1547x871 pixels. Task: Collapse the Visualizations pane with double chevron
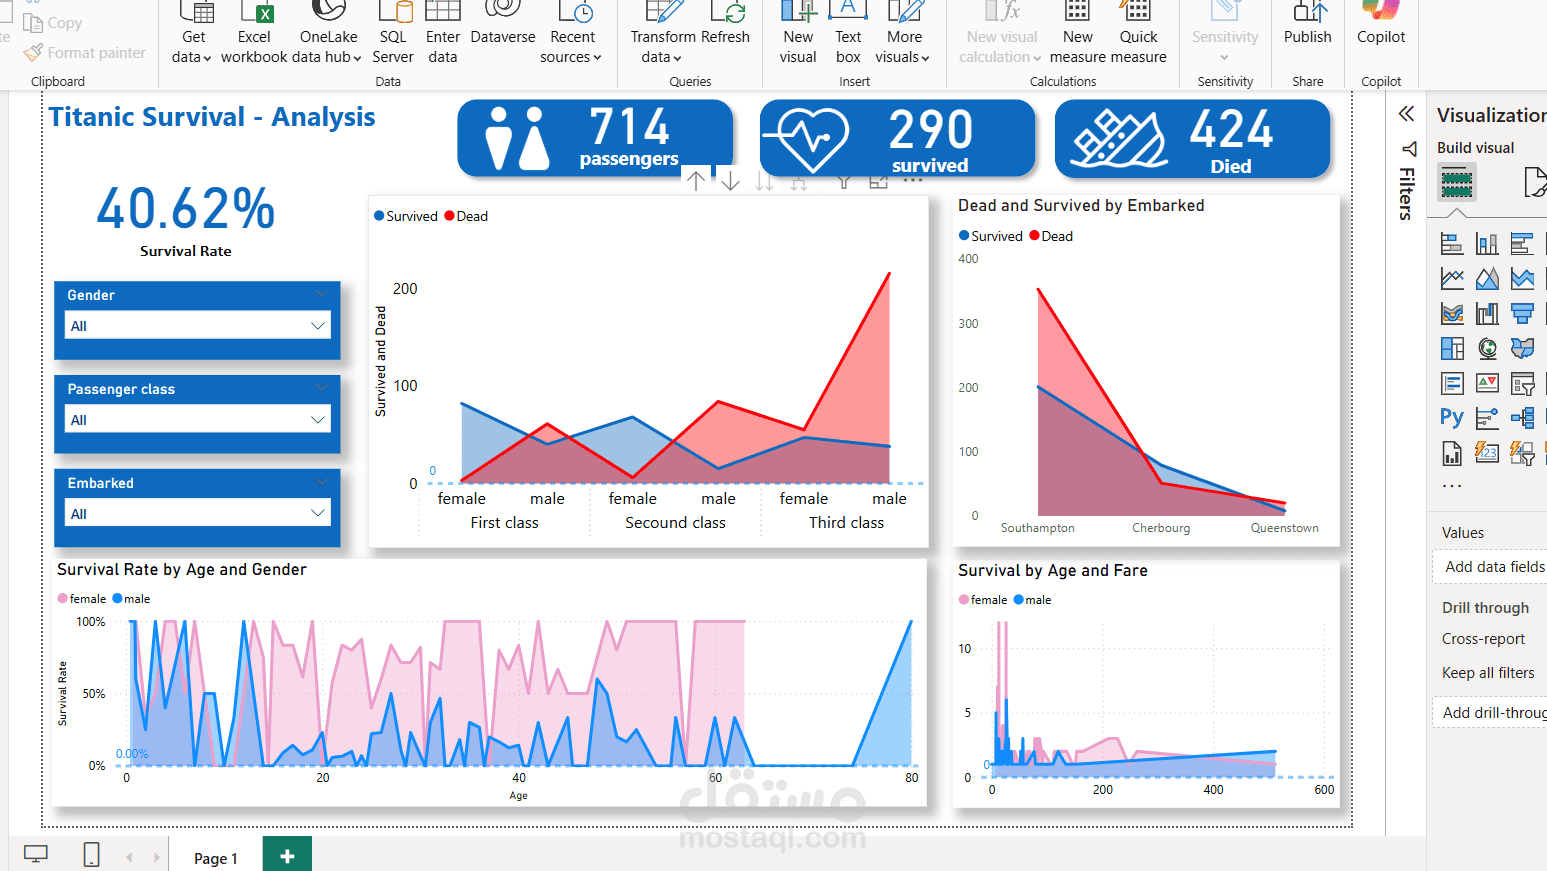[x=1405, y=113]
